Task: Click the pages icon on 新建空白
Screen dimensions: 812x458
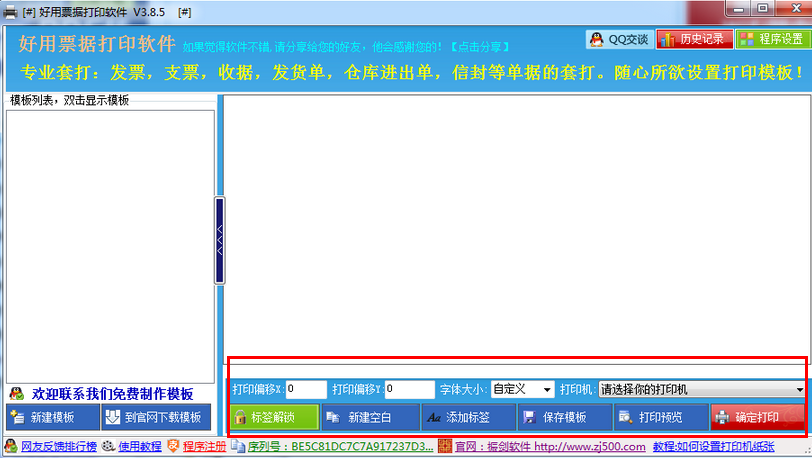Action: 333,417
